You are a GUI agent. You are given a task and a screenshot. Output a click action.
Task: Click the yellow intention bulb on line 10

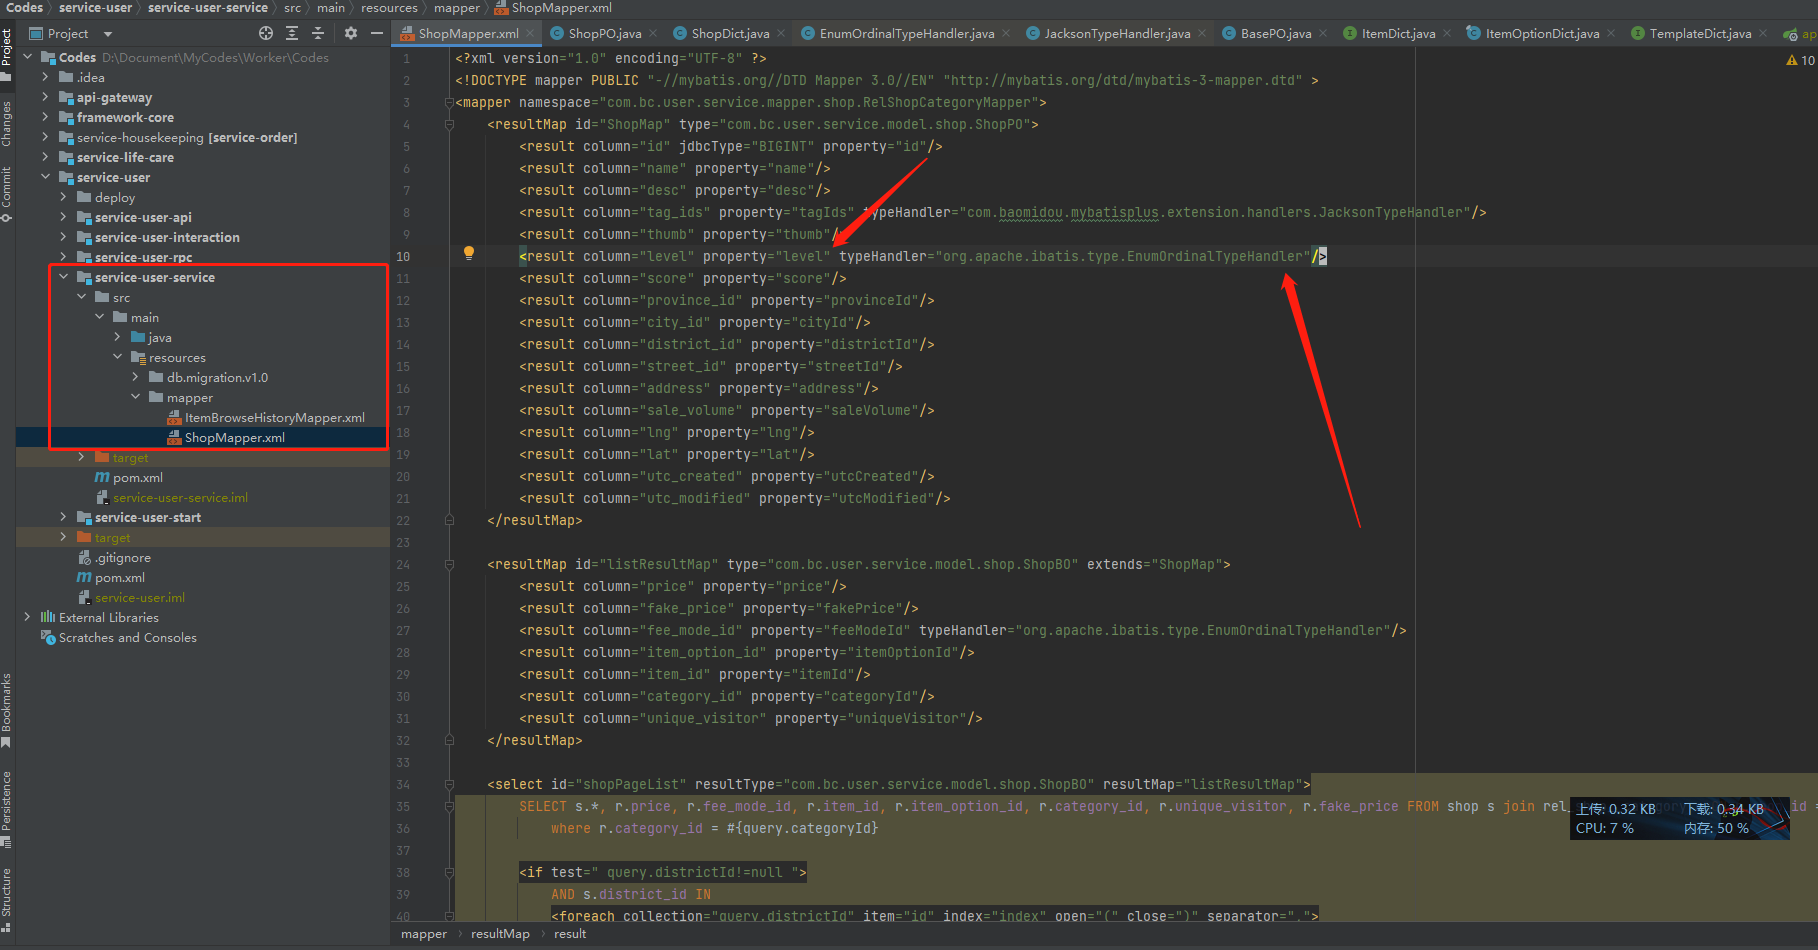point(468,254)
